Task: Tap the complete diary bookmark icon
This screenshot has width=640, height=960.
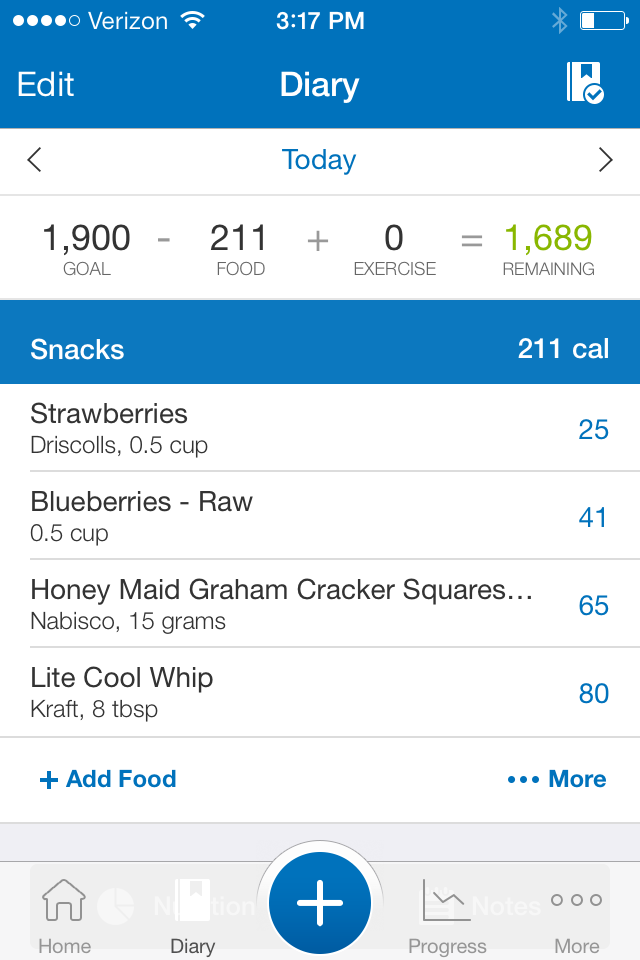Action: coord(585,83)
